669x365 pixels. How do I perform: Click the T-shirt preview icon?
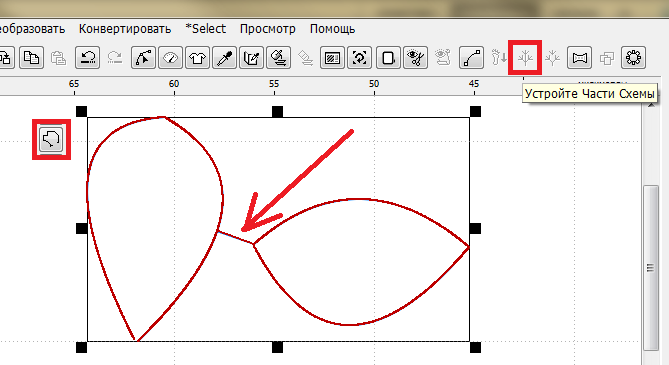[197, 58]
